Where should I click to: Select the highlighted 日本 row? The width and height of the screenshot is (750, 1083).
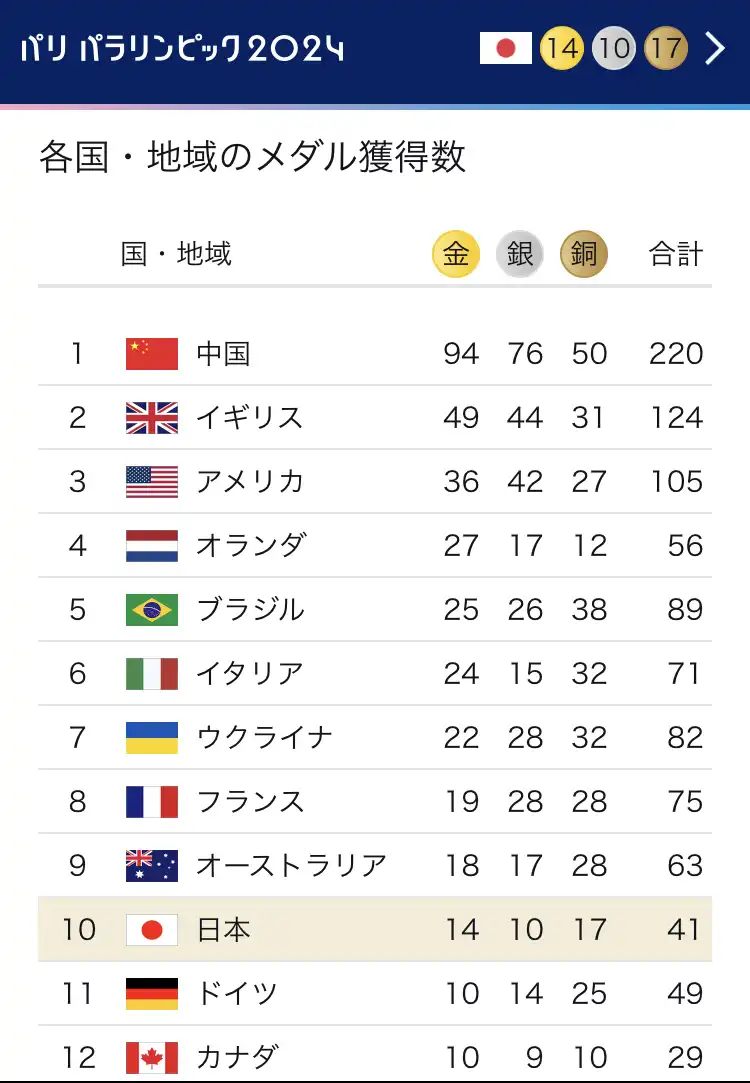click(x=375, y=930)
